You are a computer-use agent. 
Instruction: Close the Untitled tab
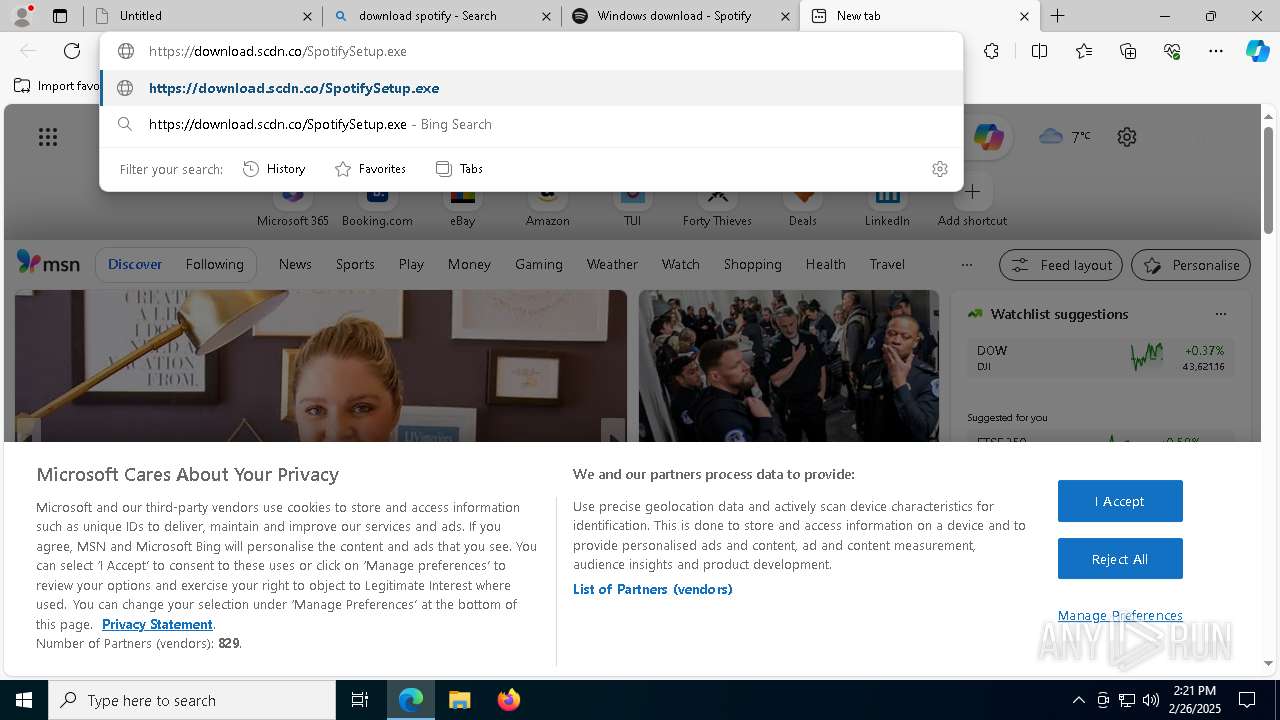click(307, 16)
